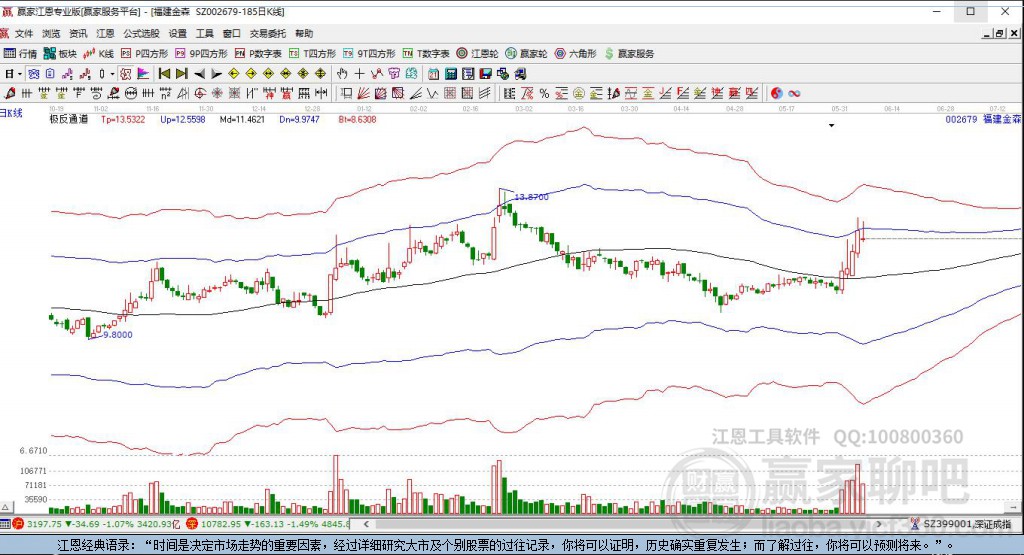1024x555 pixels.
Task: Open the 9T四方形 tool
Action: (x=369, y=54)
